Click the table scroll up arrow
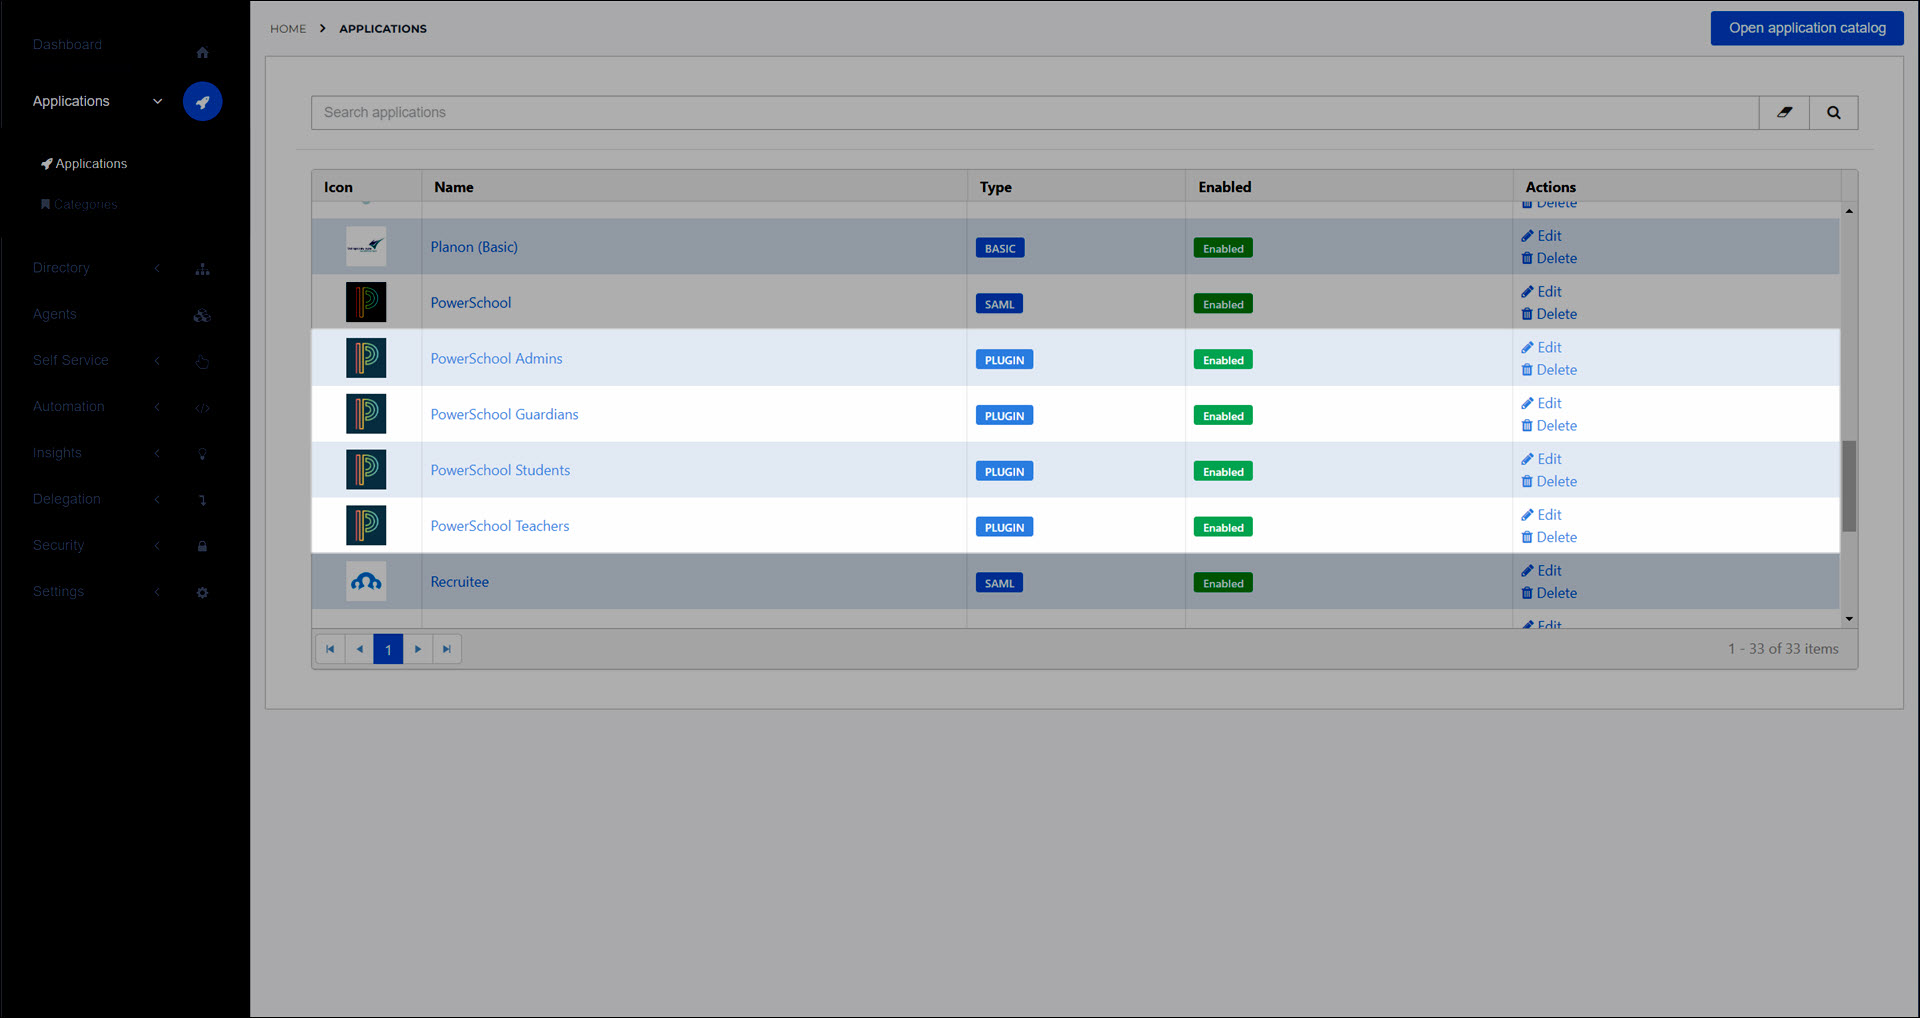Image resolution: width=1920 pixels, height=1019 pixels. click(x=1849, y=211)
